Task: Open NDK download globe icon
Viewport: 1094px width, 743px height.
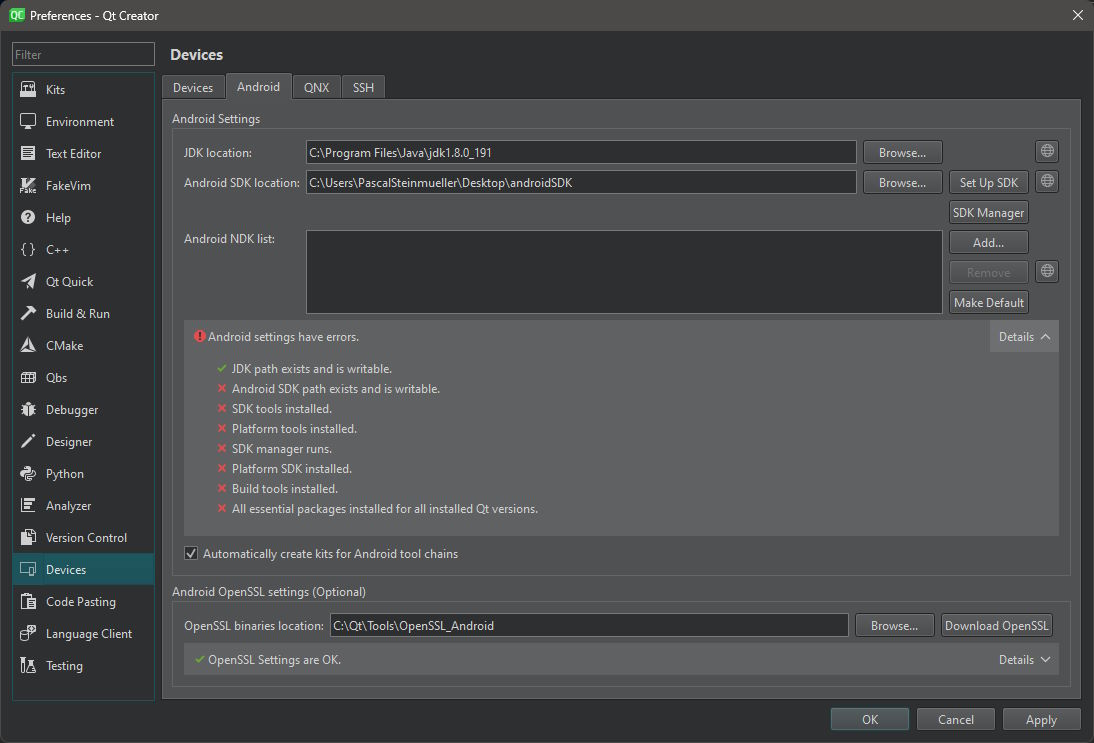Action: point(1047,271)
